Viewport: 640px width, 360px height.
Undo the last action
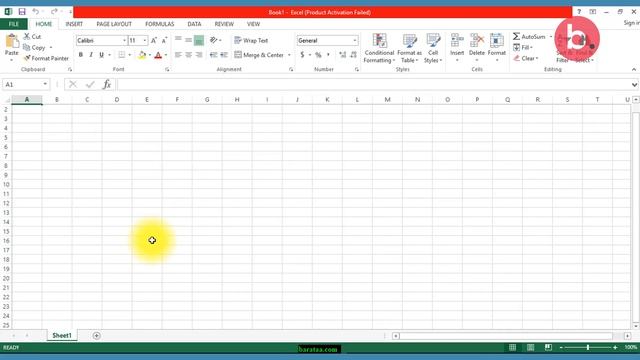coord(36,12)
